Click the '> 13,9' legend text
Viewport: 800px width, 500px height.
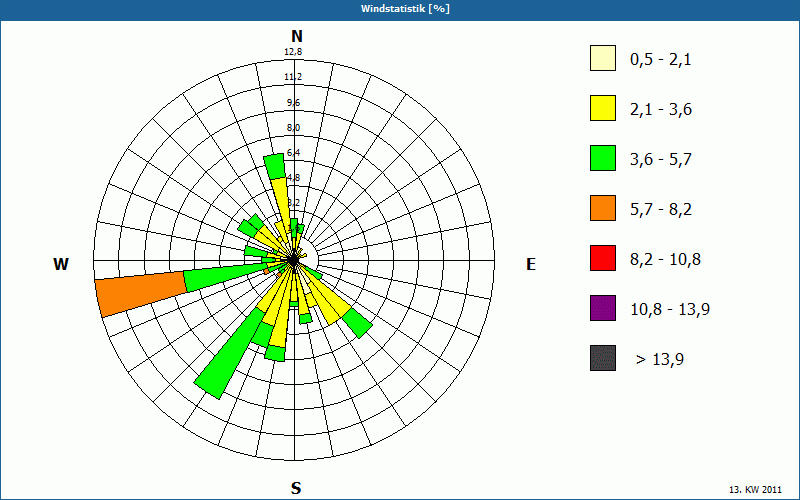click(x=660, y=360)
